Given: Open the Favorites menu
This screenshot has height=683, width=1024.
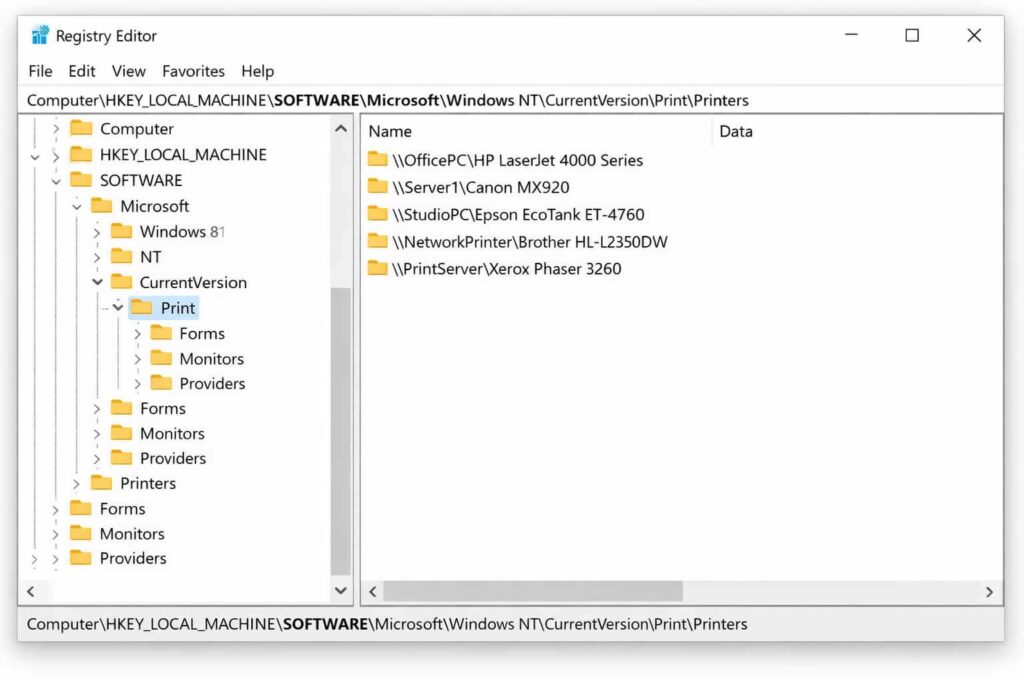Looking at the screenshot, I should 193,71.
